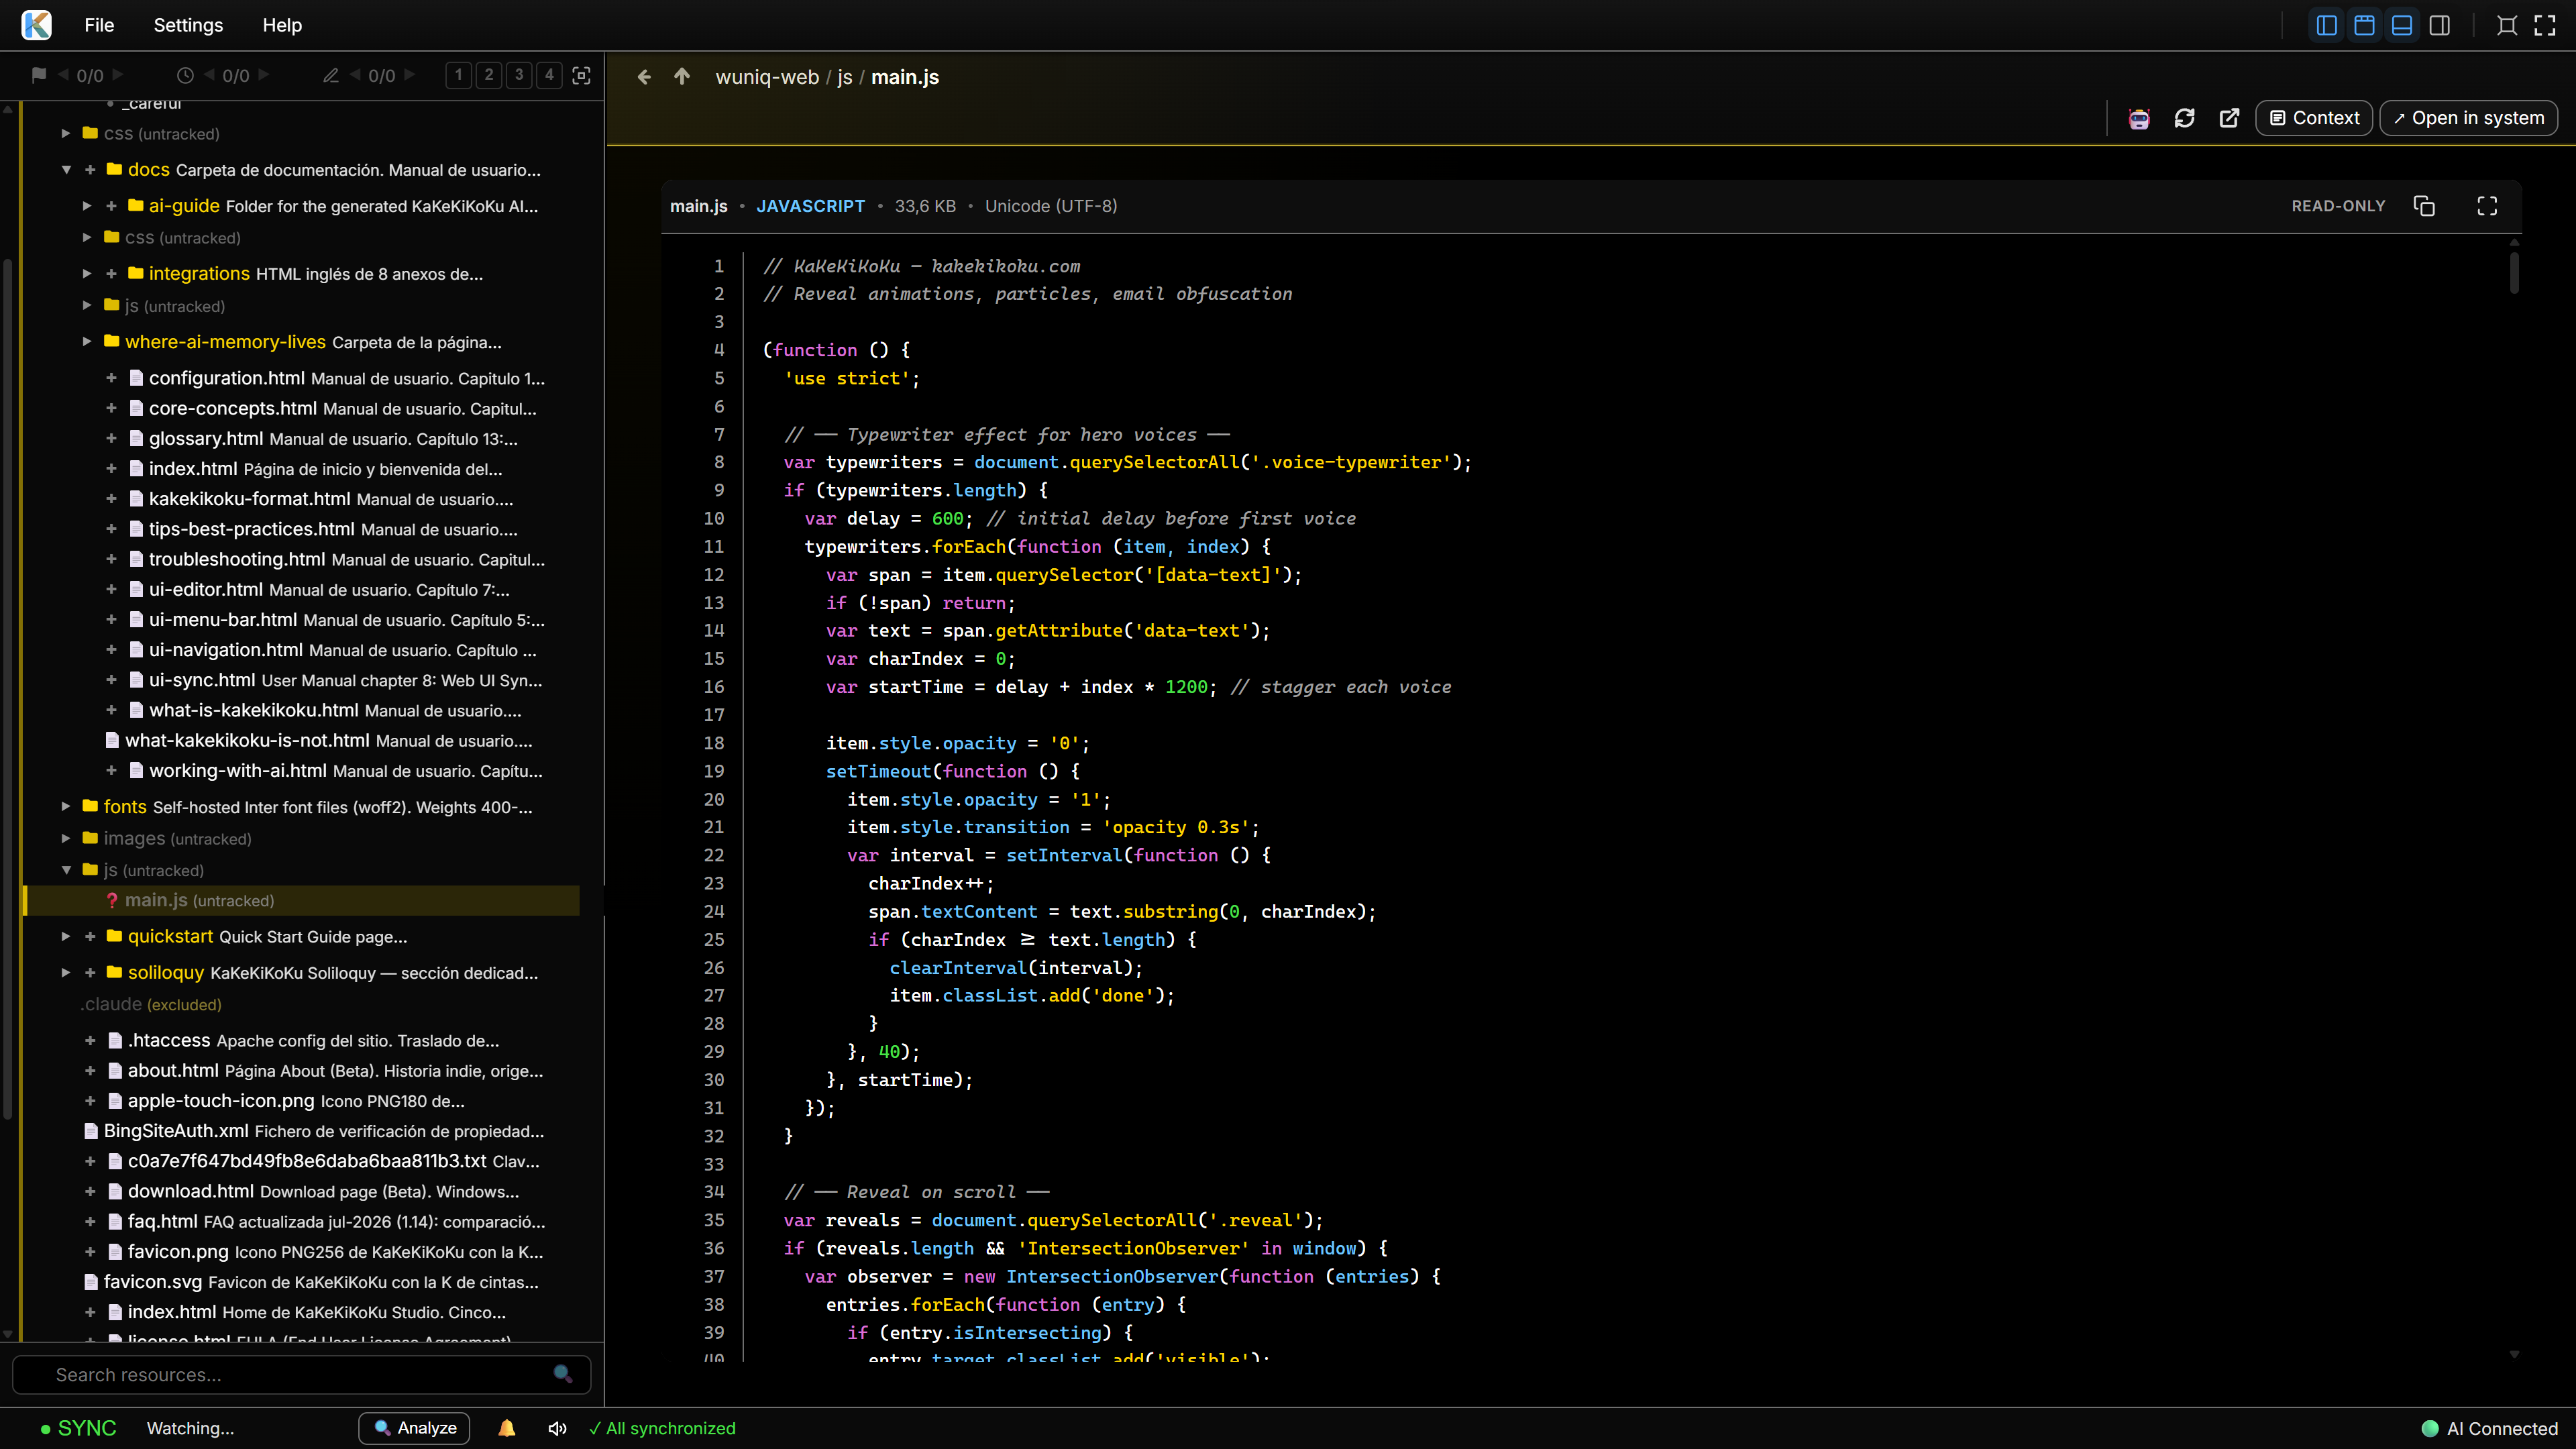Click the plus icon next to faq.html
Viewport: 2576px width, 1449px height.
click(x=90, y=1222)
